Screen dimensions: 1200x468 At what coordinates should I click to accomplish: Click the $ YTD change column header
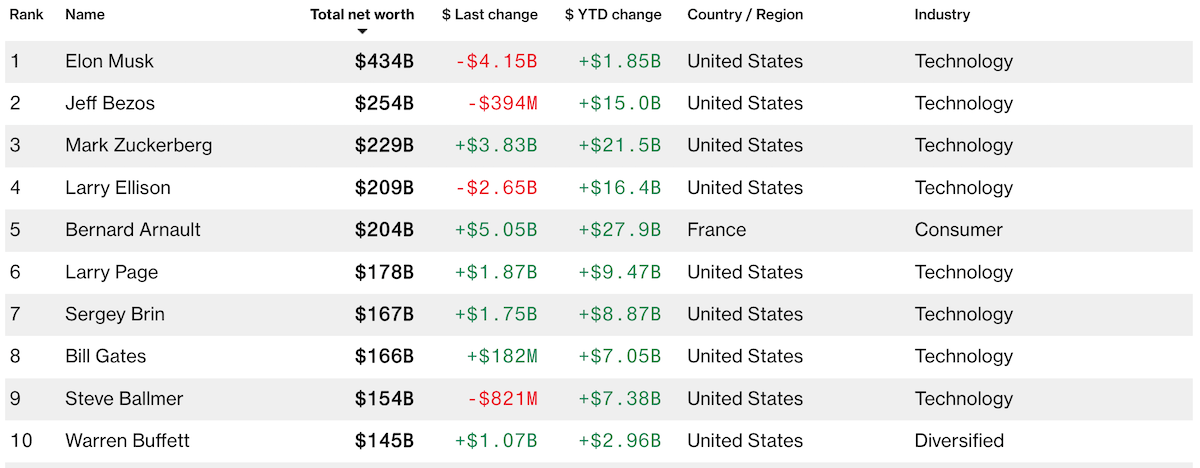tap(613, 15)
